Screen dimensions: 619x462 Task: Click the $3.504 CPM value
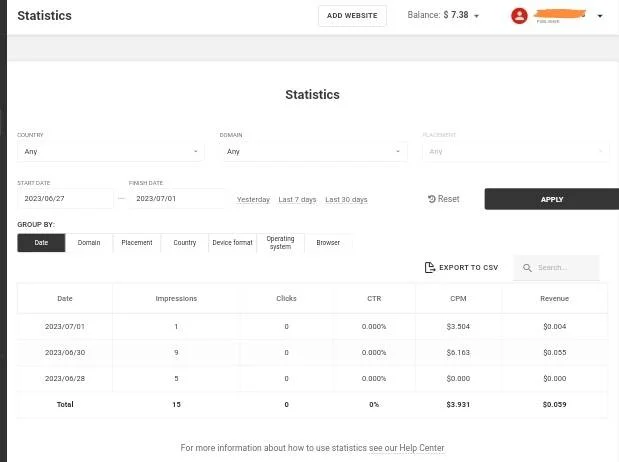click(x=458, y=327)
